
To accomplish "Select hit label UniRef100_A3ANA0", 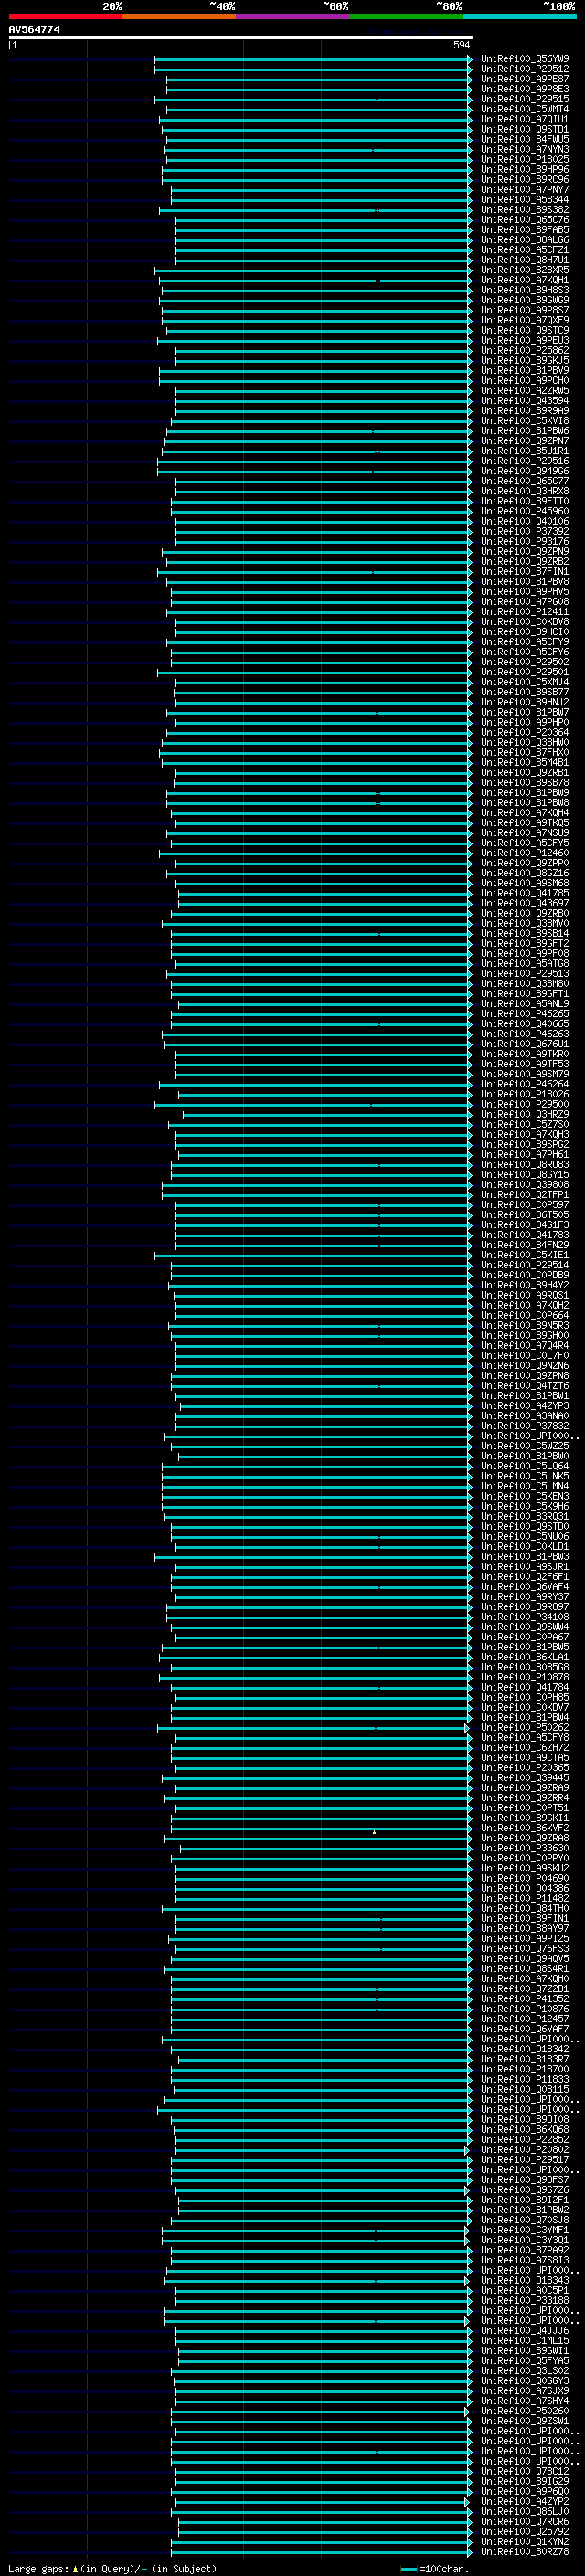I will (x=525, y=1416).
